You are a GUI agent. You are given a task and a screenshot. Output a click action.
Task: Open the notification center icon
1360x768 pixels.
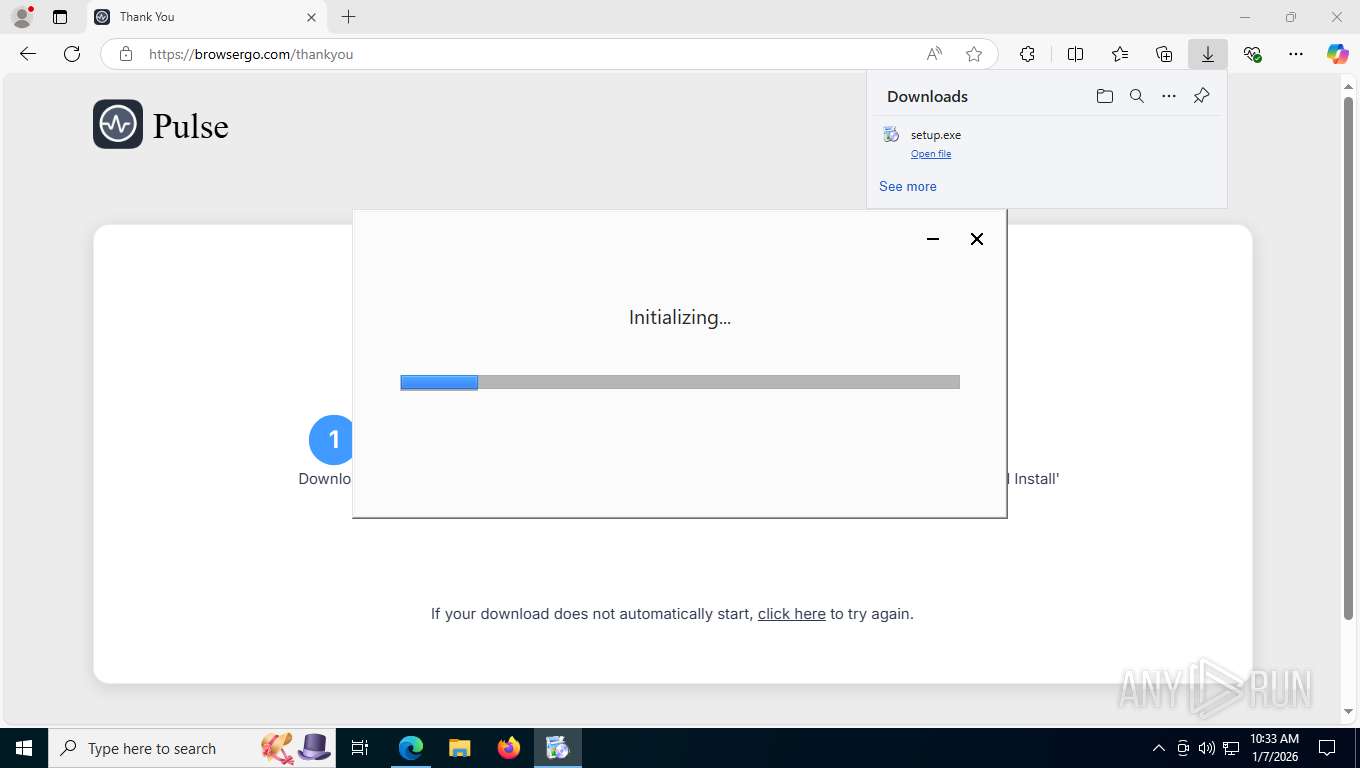1327,748
